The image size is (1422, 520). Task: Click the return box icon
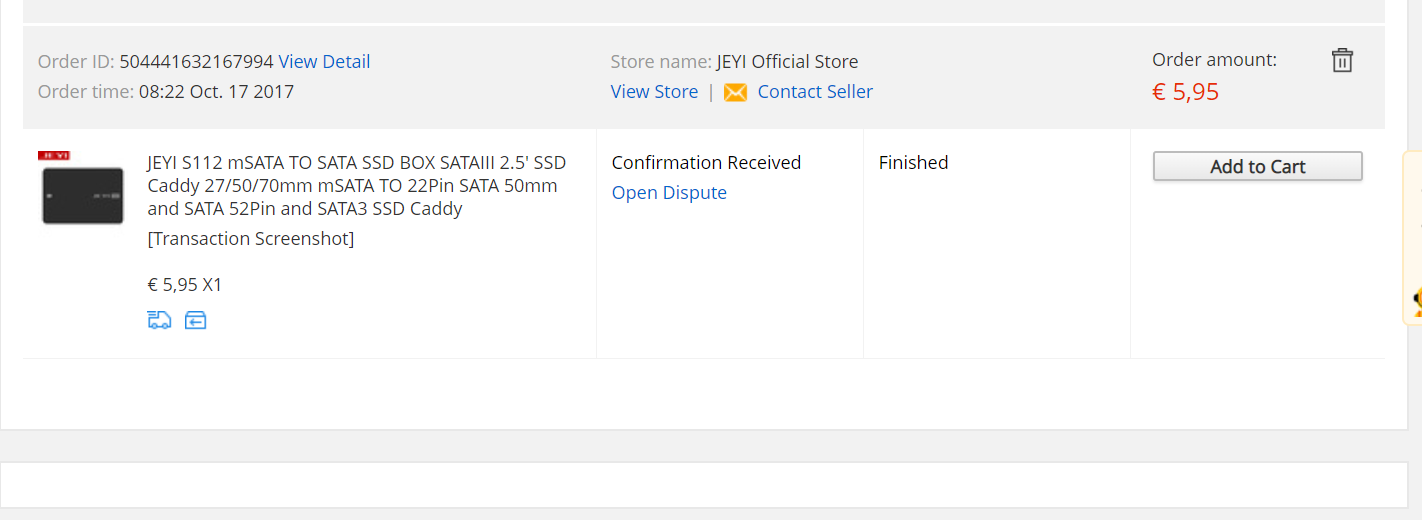195,320
